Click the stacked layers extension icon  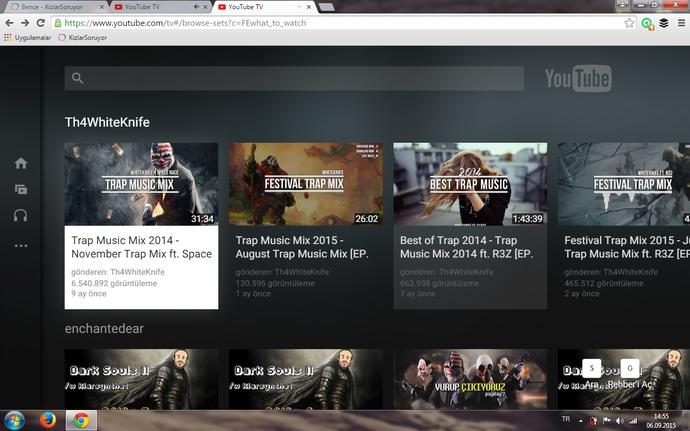(664, 23)
